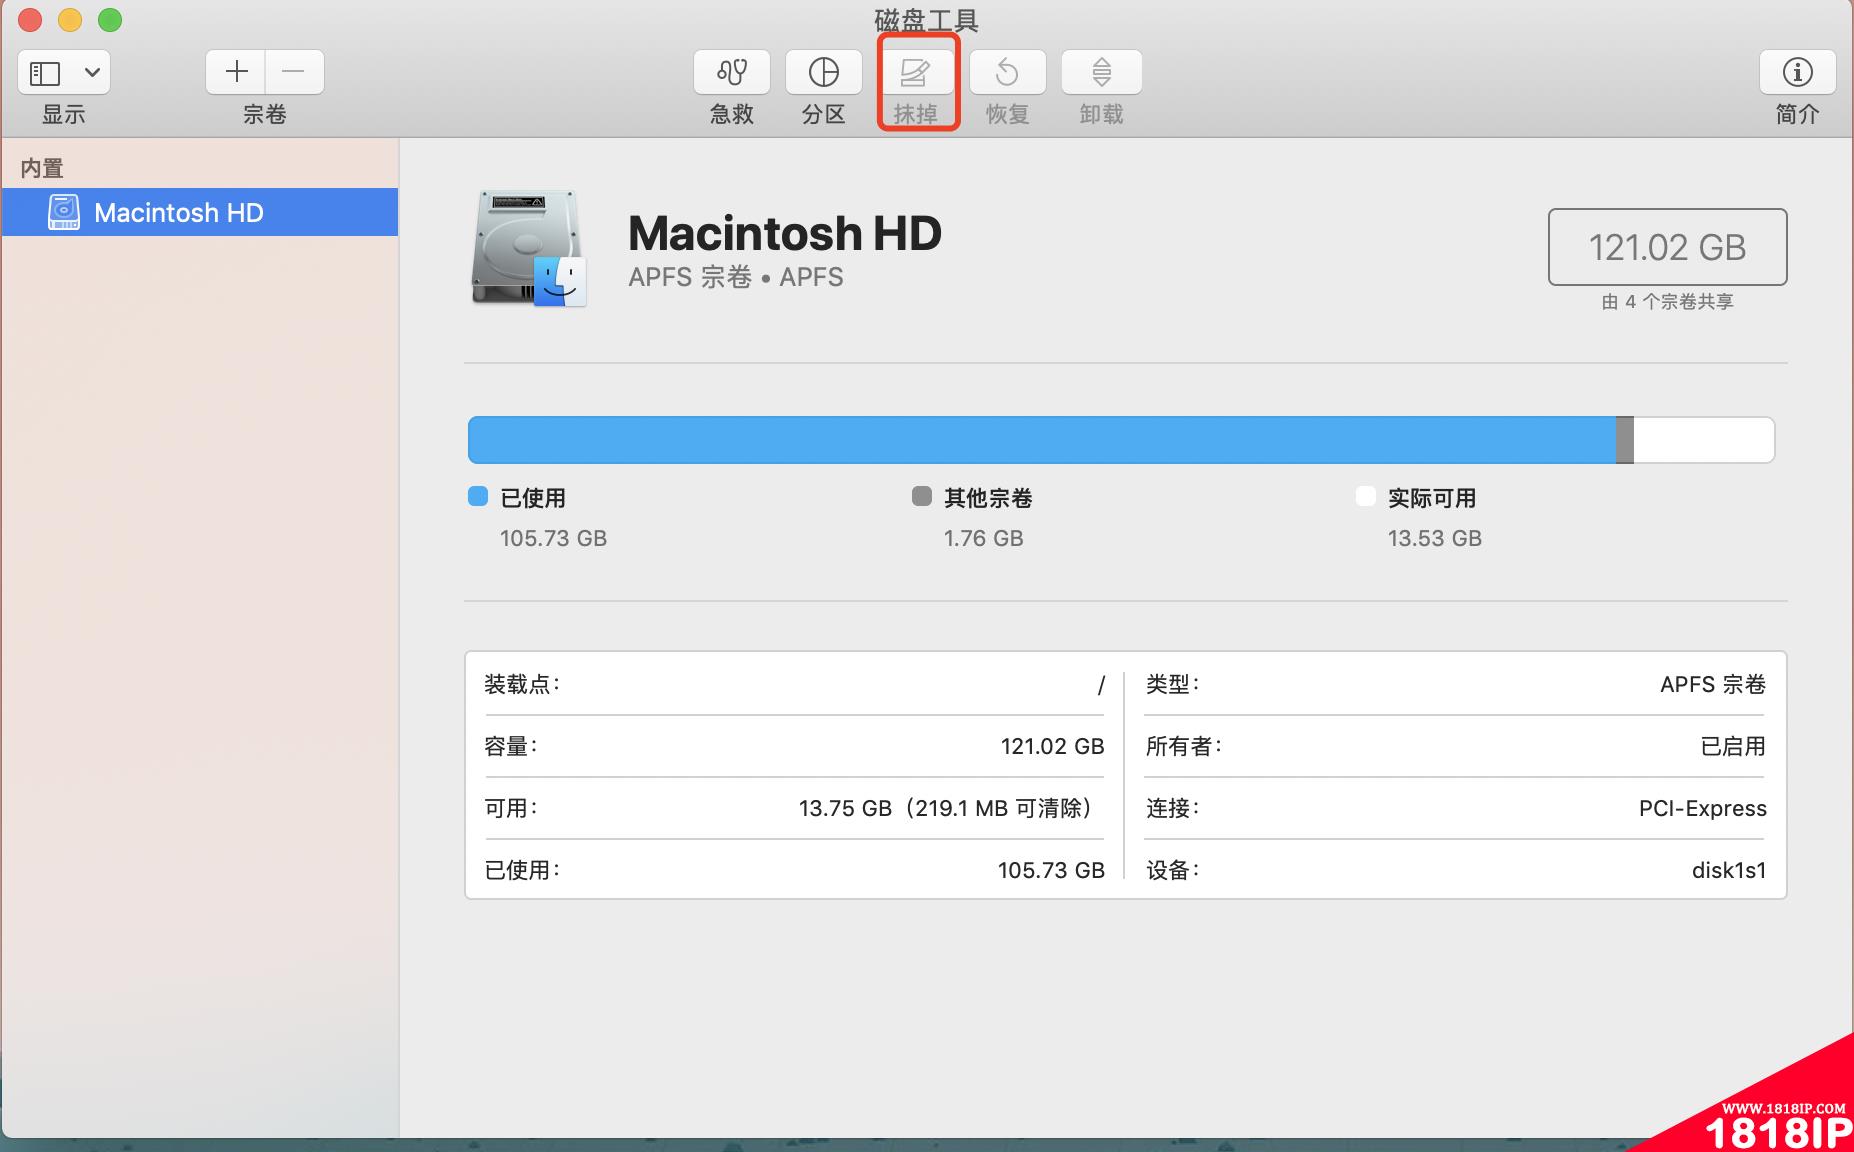Open the view options dropdown chevron
This screenshot has height=1152, width=1854.
pos(92,72)
